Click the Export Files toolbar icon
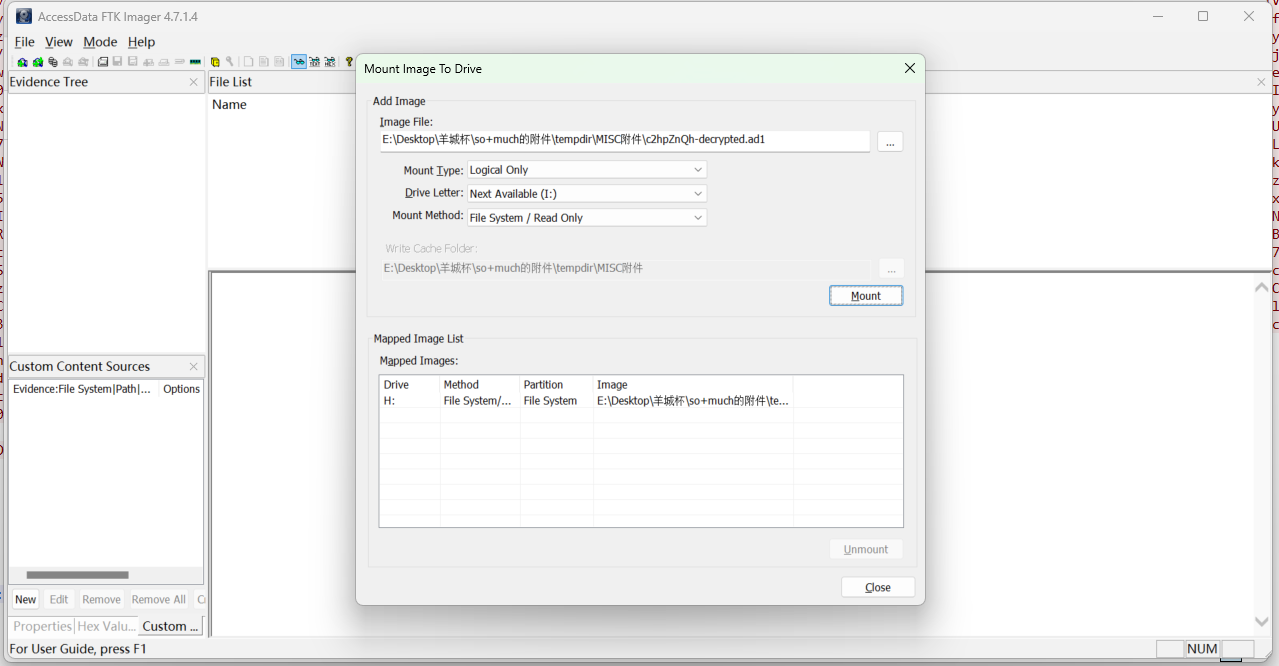1279x666 pixels. click(x=248, y=62)
